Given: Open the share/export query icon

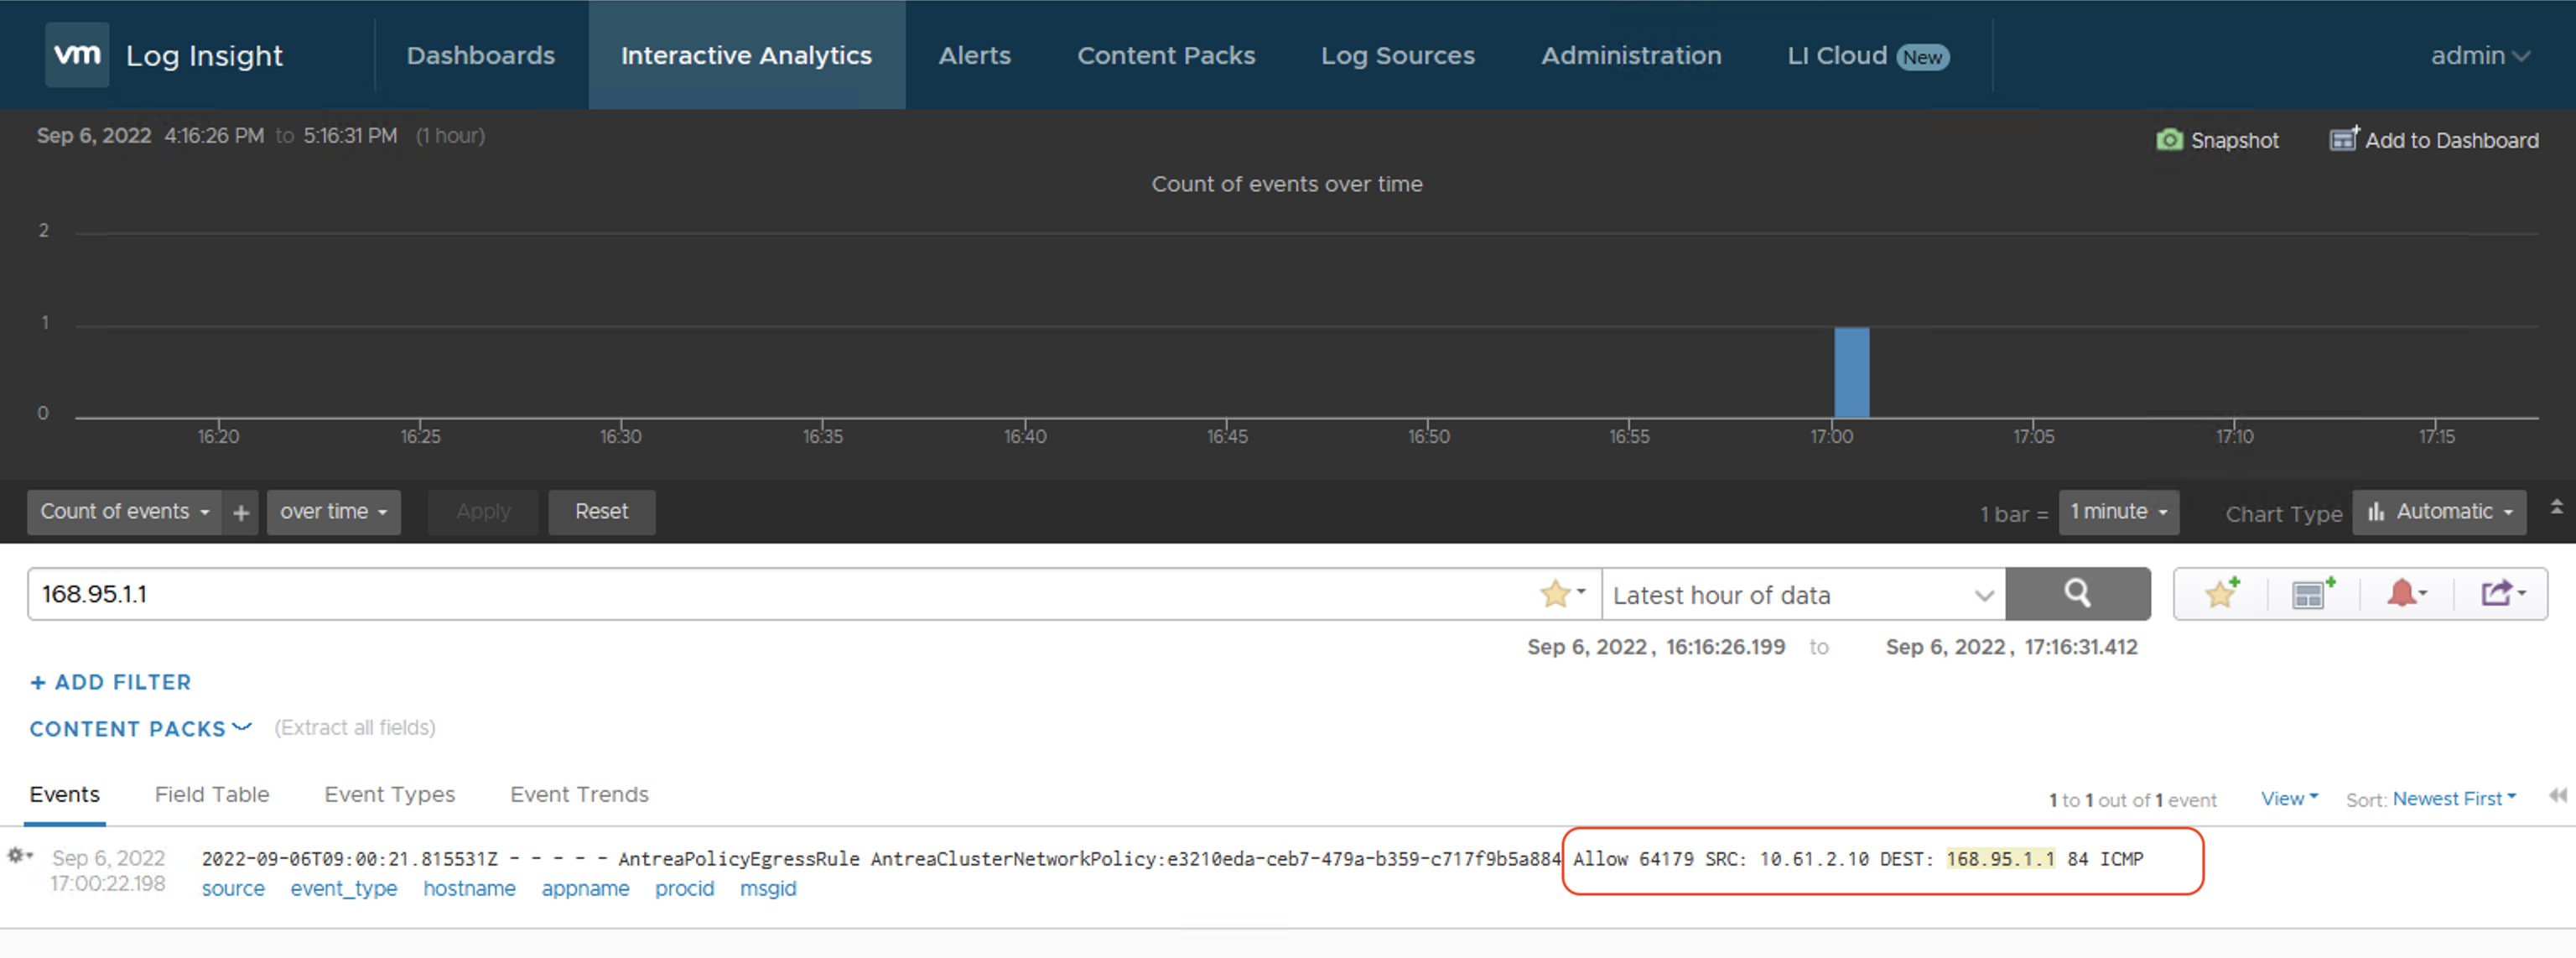Looking at the screenshot, I should (2503, 594).
